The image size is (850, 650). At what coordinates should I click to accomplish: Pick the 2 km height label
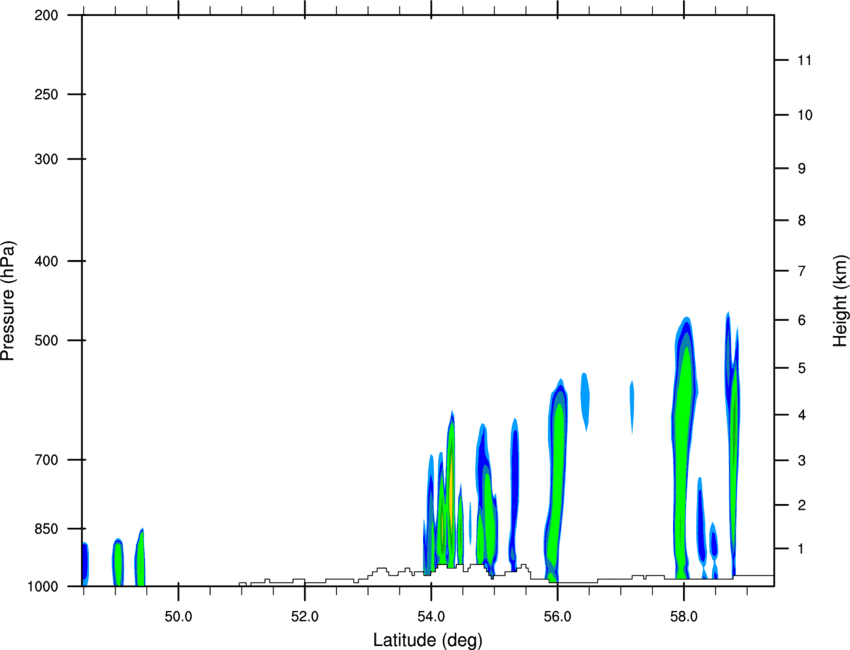coord(802,505)
